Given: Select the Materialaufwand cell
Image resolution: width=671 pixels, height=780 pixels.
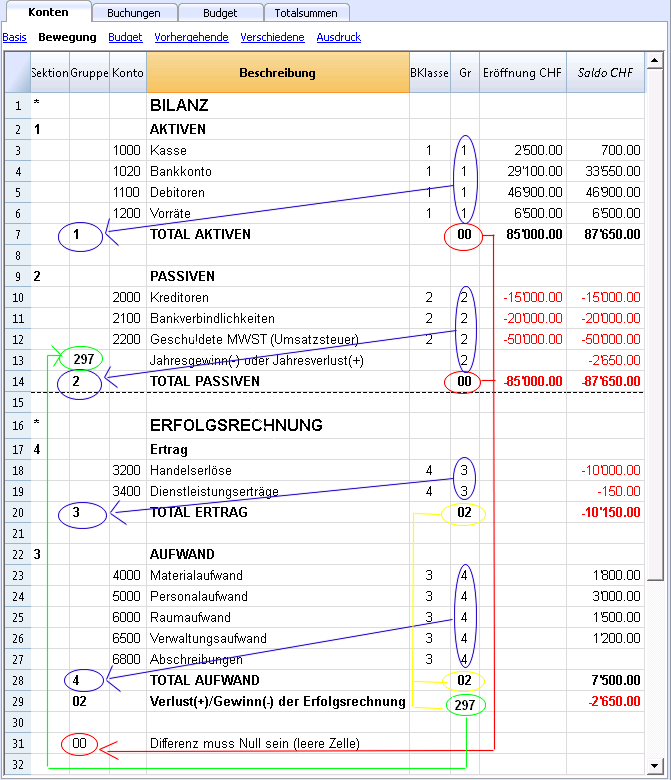Looking at the screenshot, I should 278,575.
